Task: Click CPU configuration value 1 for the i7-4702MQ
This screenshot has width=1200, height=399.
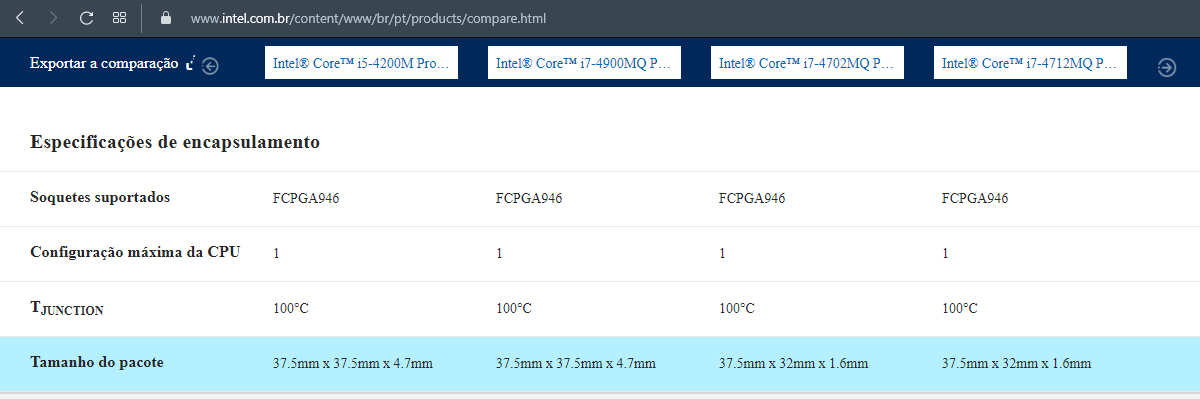Action: (x=722, y=253)
